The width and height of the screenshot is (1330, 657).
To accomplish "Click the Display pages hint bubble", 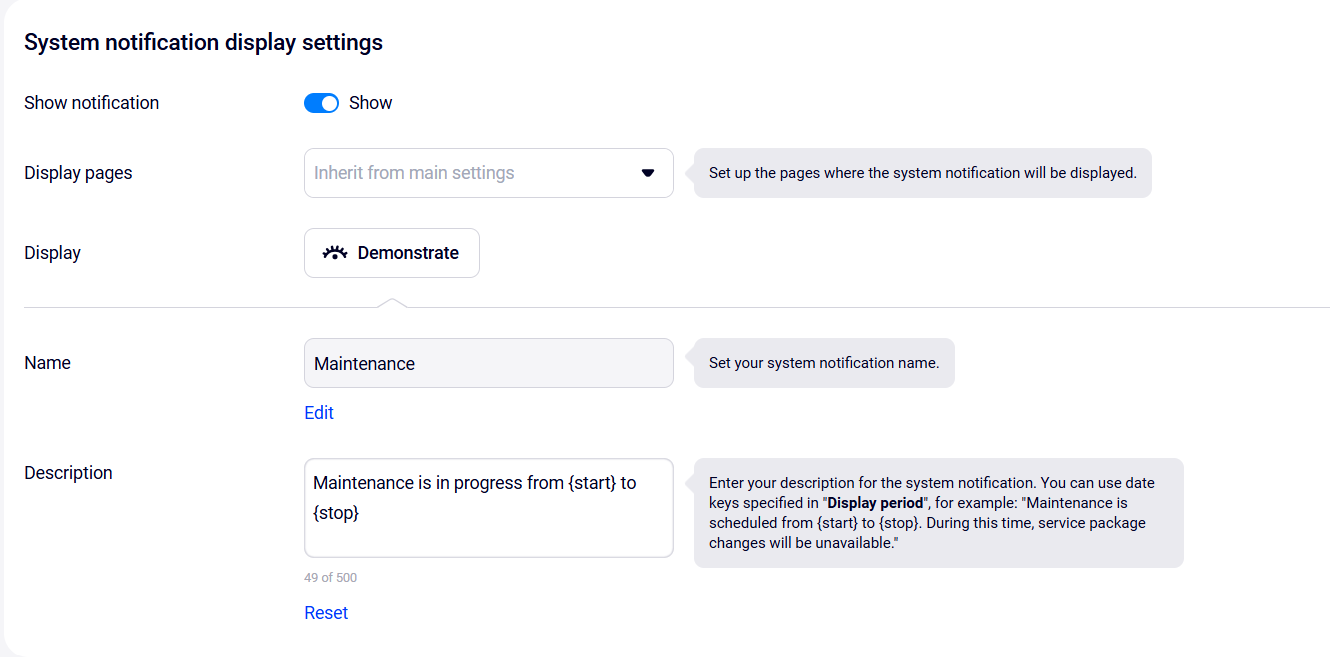I will (x=922, y=173).
